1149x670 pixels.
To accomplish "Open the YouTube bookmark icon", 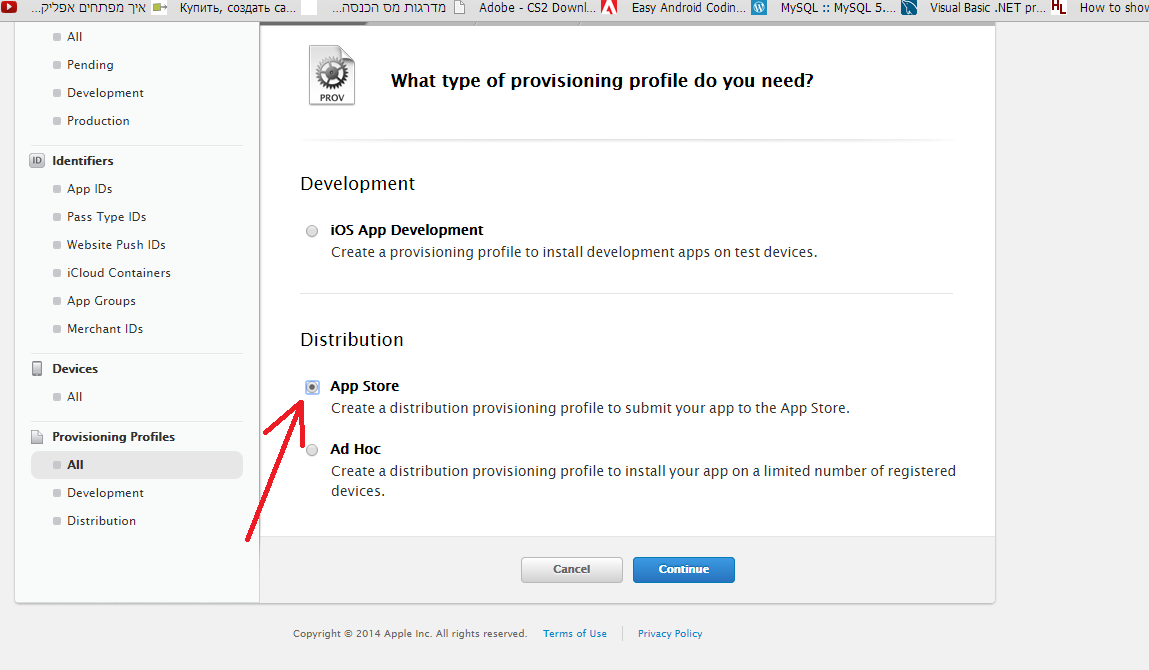I will [x=9, y=7].
